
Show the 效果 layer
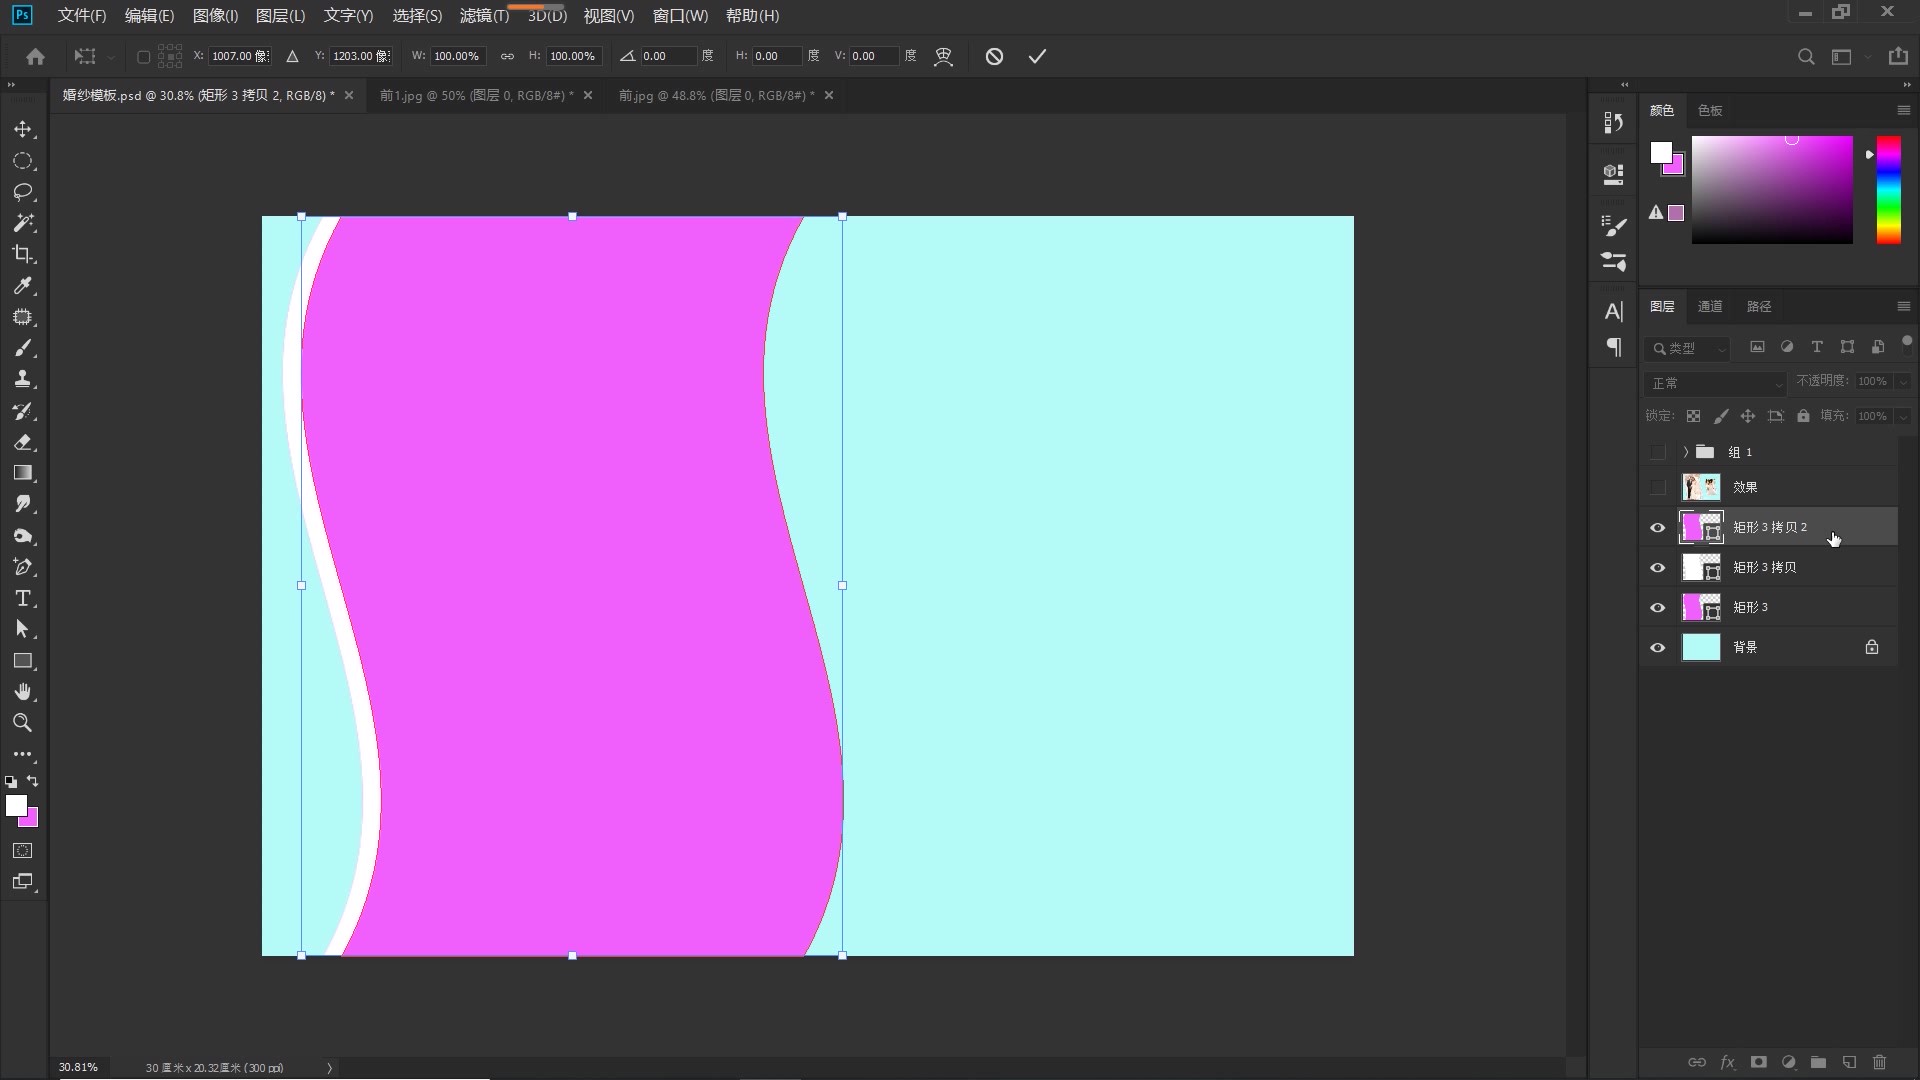[x=1658, y=487]
